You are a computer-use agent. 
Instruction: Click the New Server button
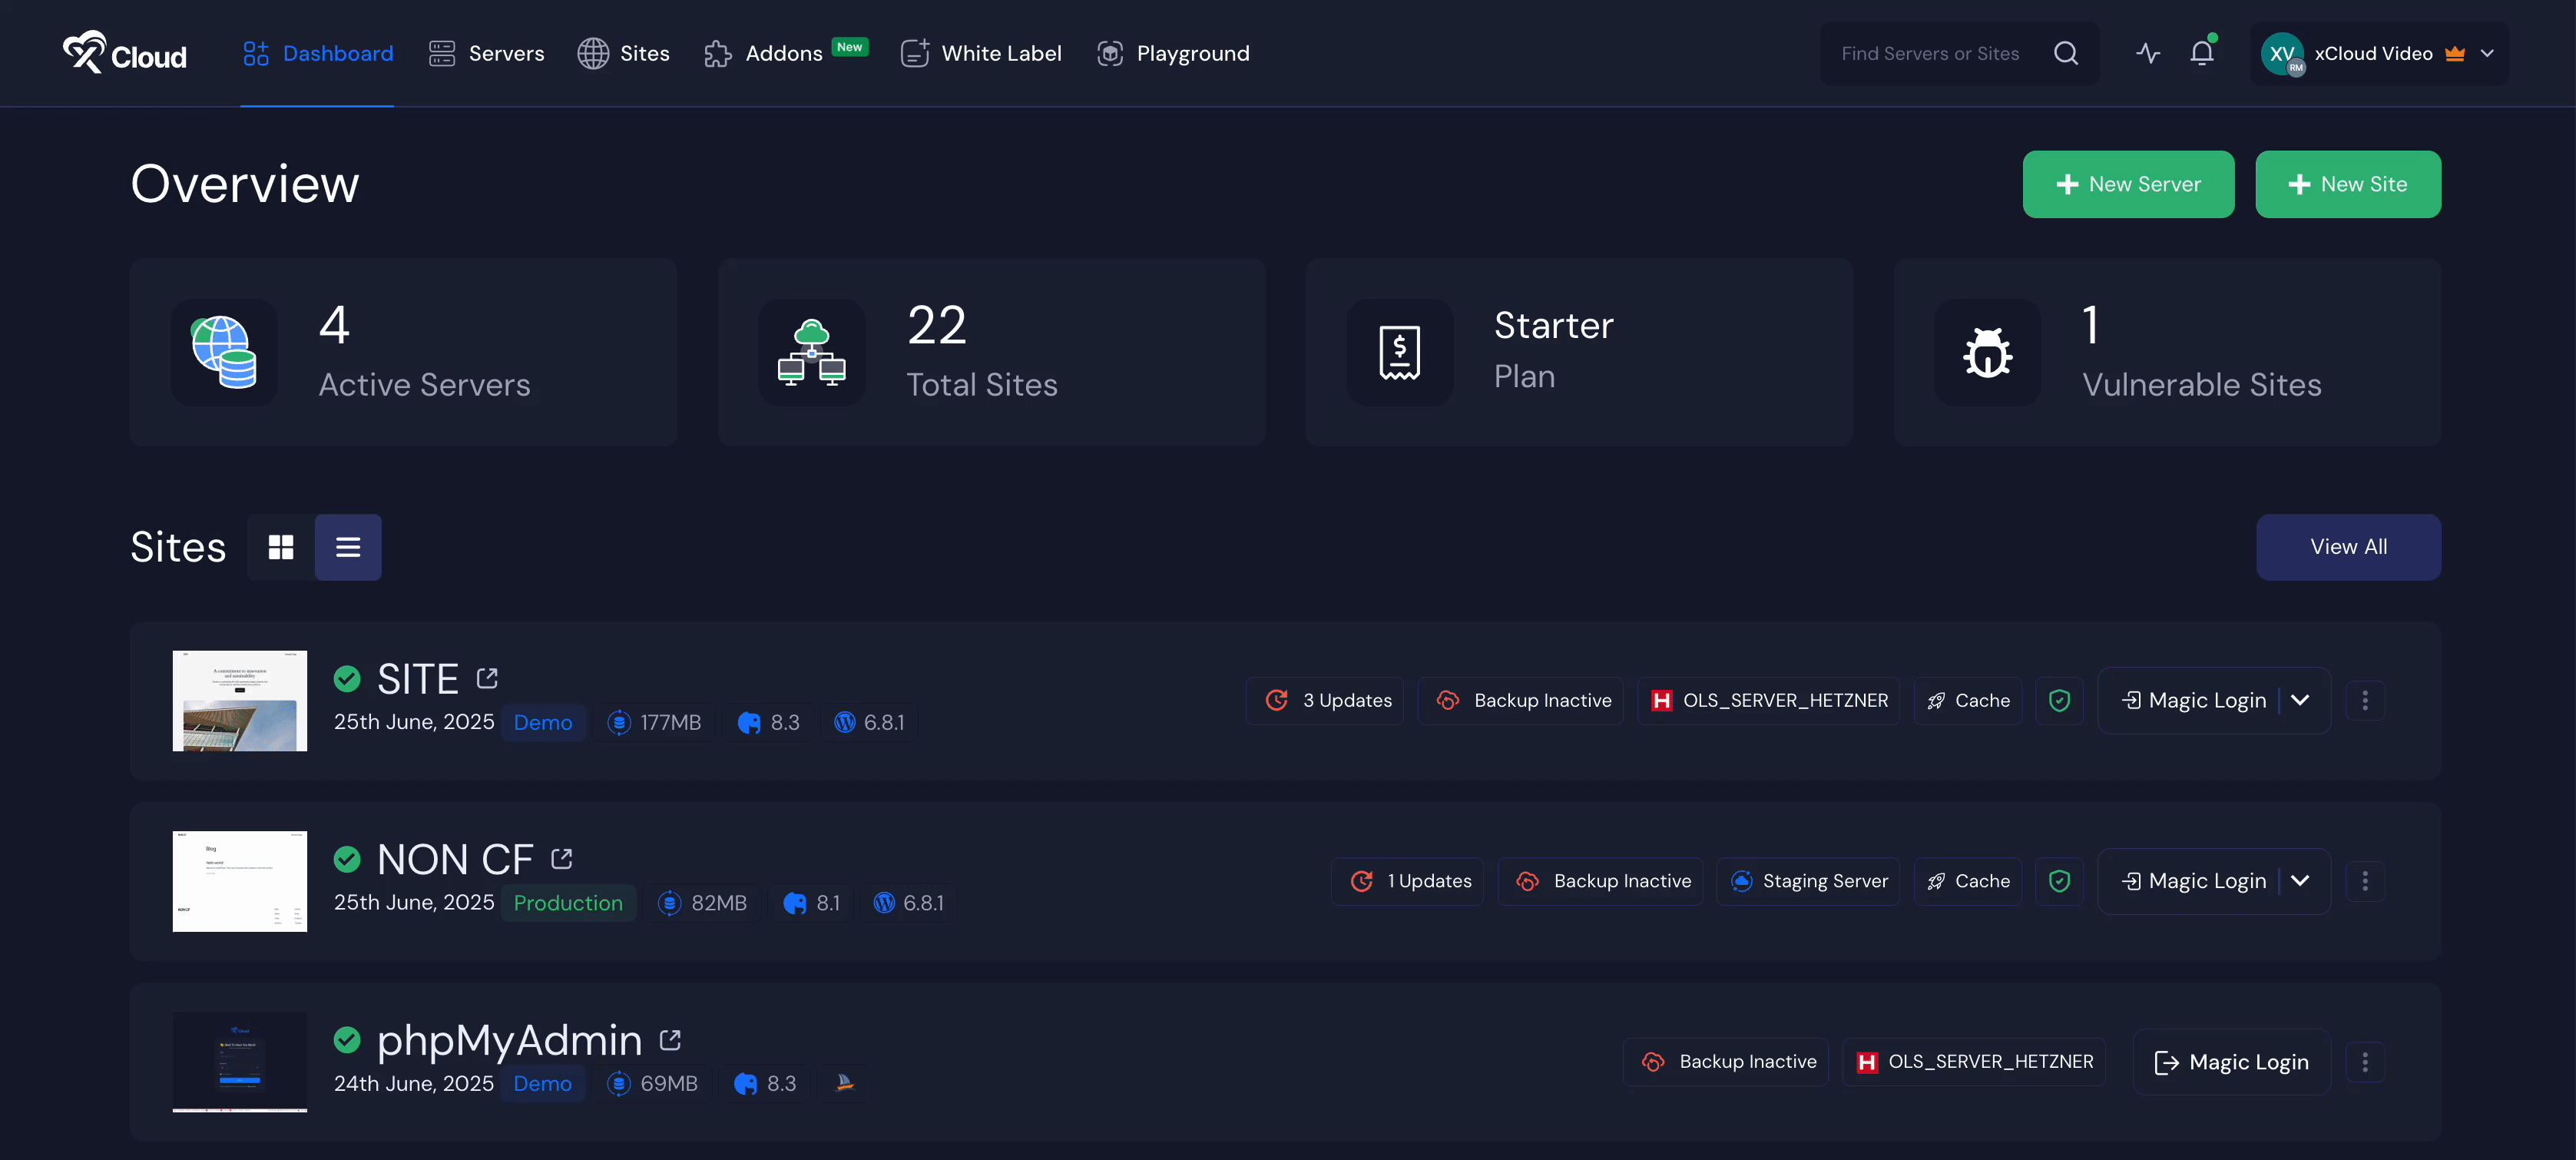point(2128,184)
